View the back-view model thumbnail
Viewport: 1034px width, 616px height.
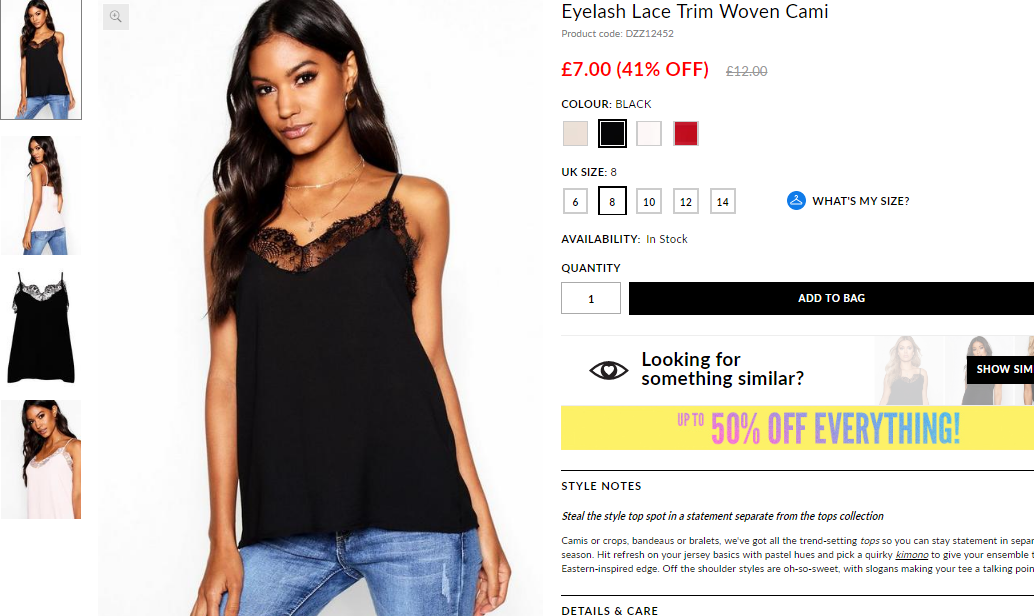41,195
